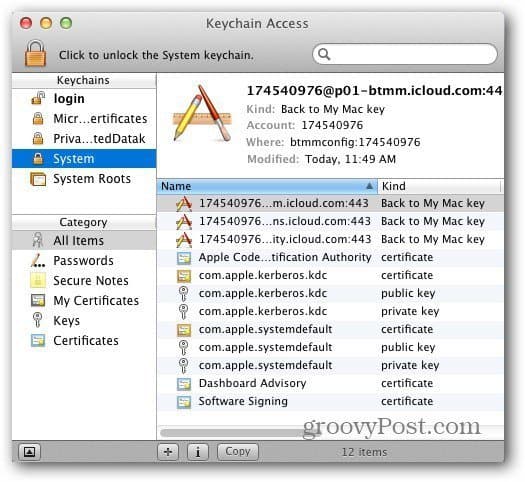Image resolution: width=525 pixels, height=482 pixels.
Task: Select the Software Signing certificate
Action: click(x=330, y=402)
